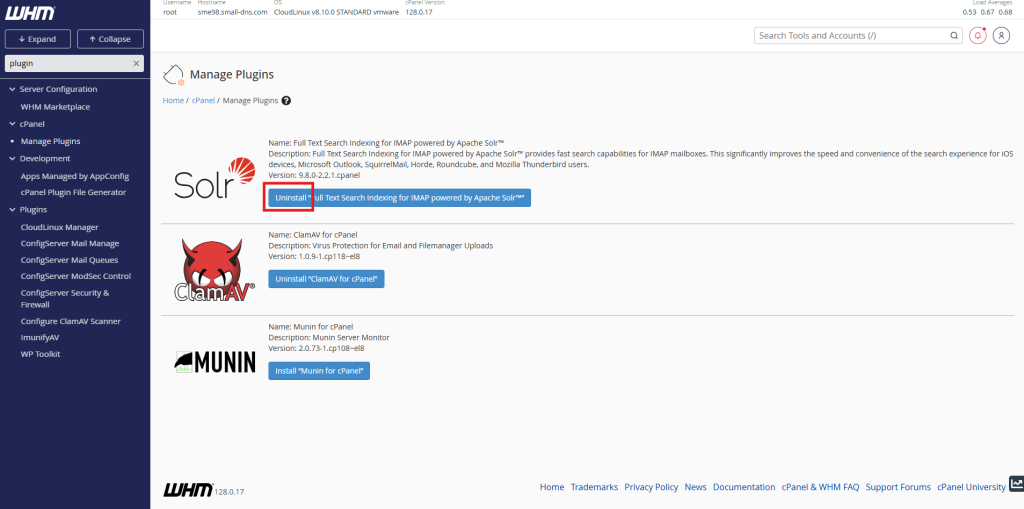Open footer Privacy Policy link
The image size is (1024, 509).
[651, 487]
